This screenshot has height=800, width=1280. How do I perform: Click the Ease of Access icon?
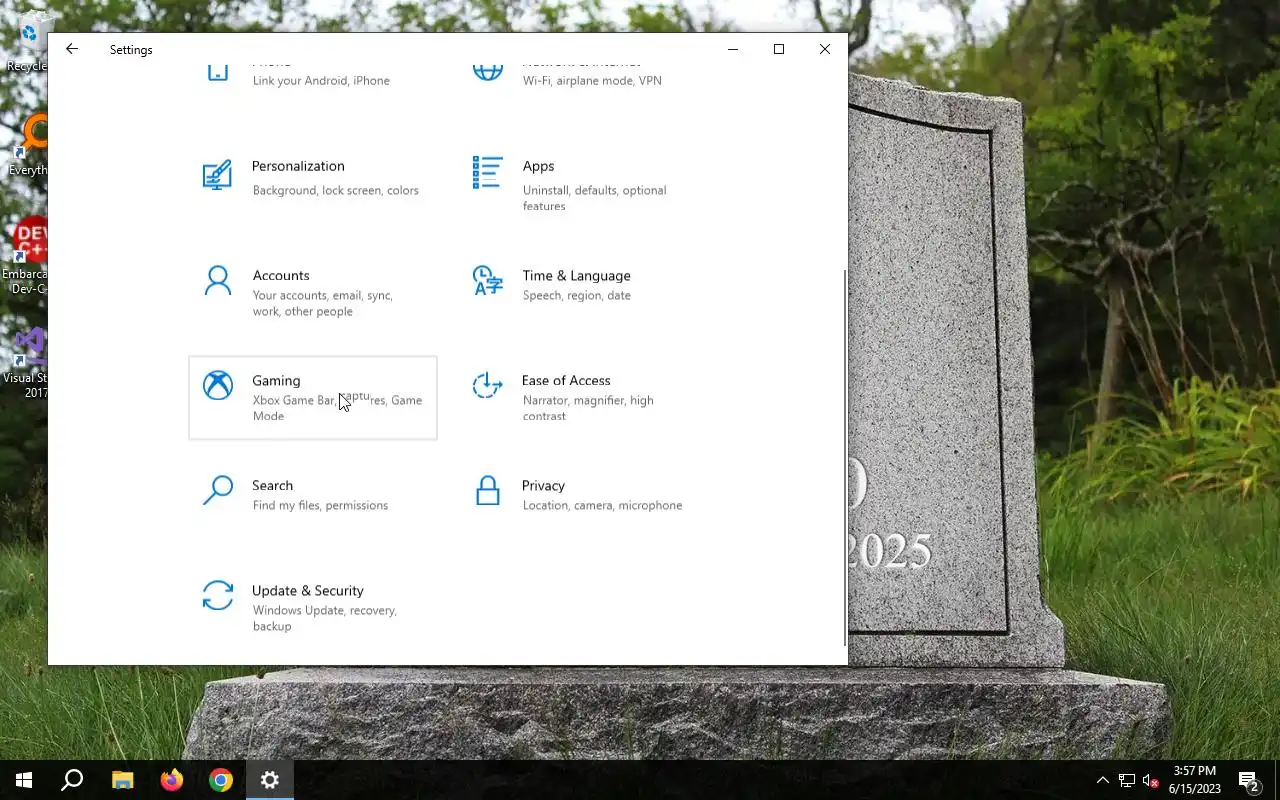coord(487,385)
